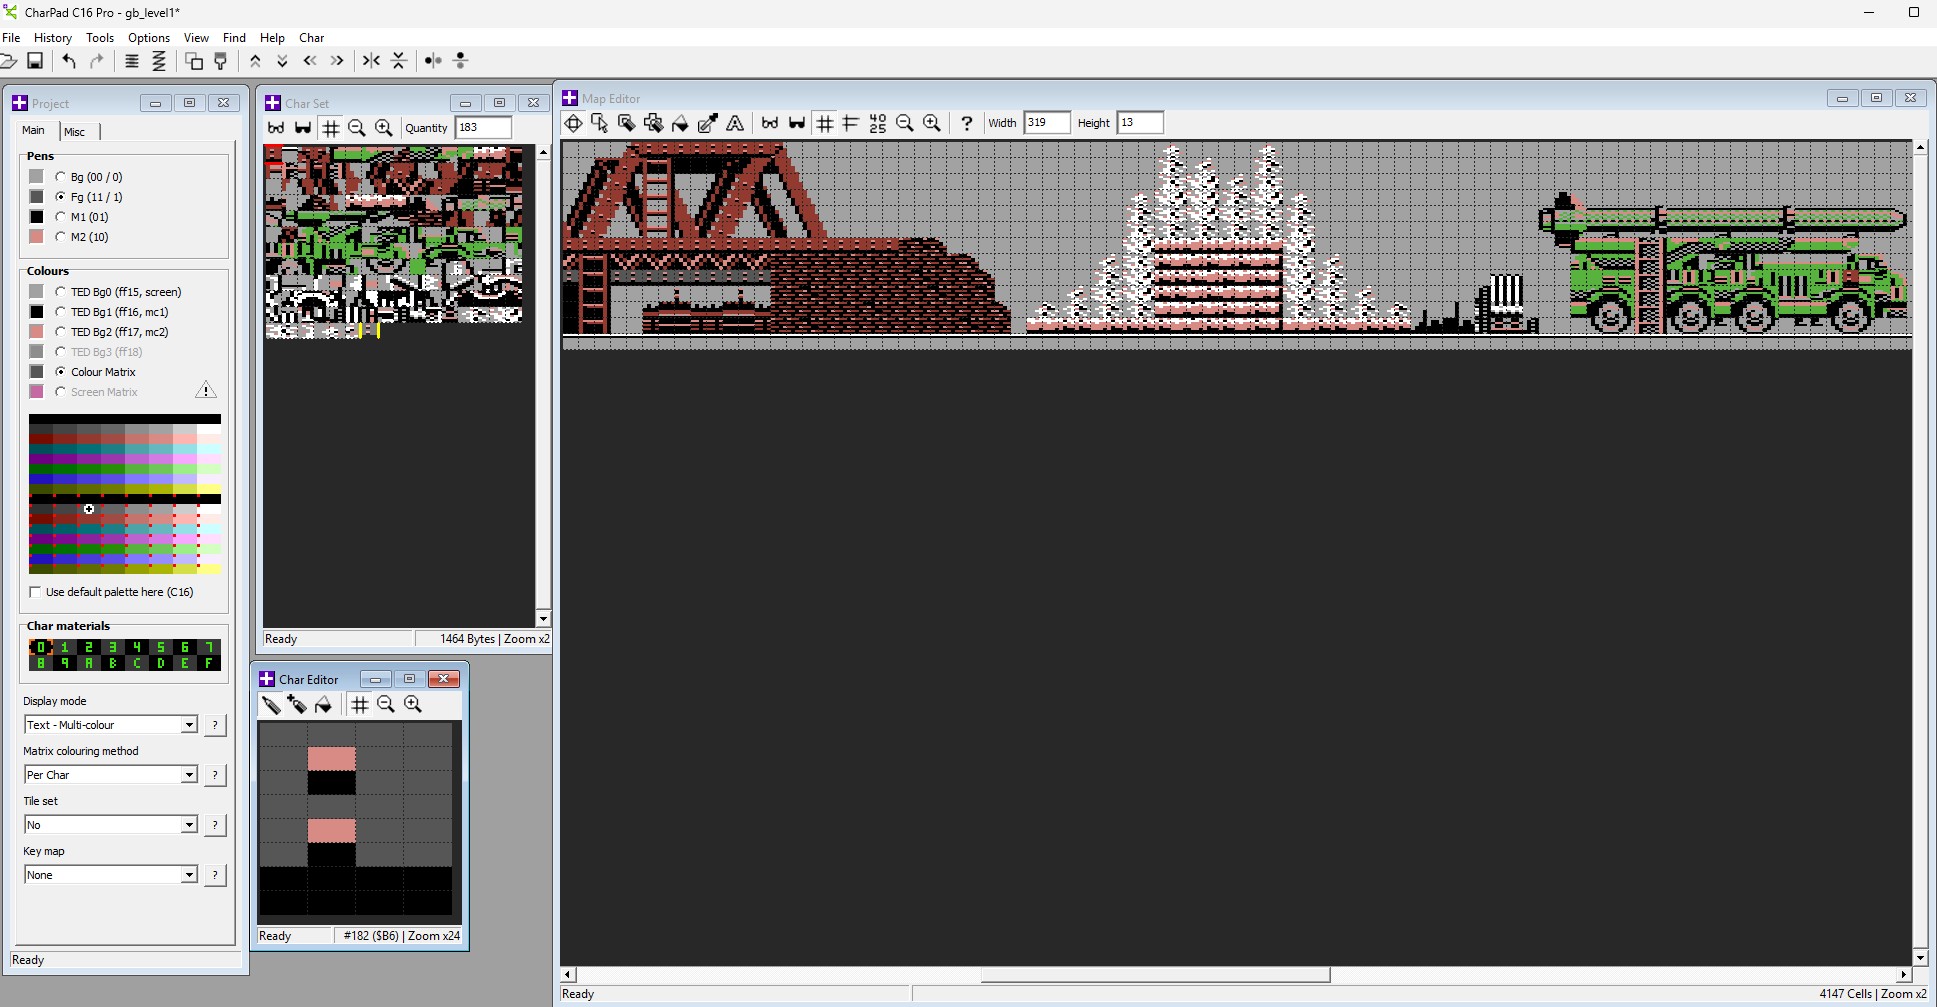
Task: Select the Map Editor flood fill tool
Action: click(x=681, y=123)
